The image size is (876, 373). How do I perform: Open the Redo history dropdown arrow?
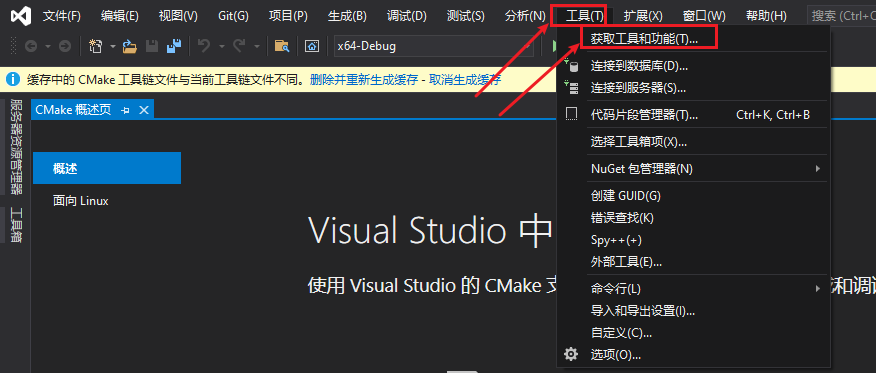pos(257,46)
